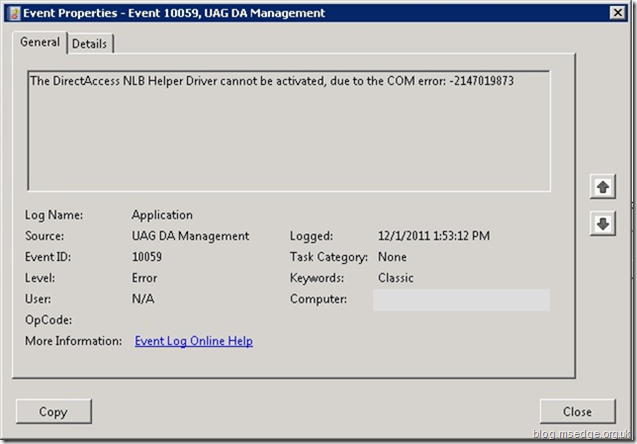Screen dimensions: 637x444
Task: Click the Event ID value 10059
Action: [x=147, y=257]
